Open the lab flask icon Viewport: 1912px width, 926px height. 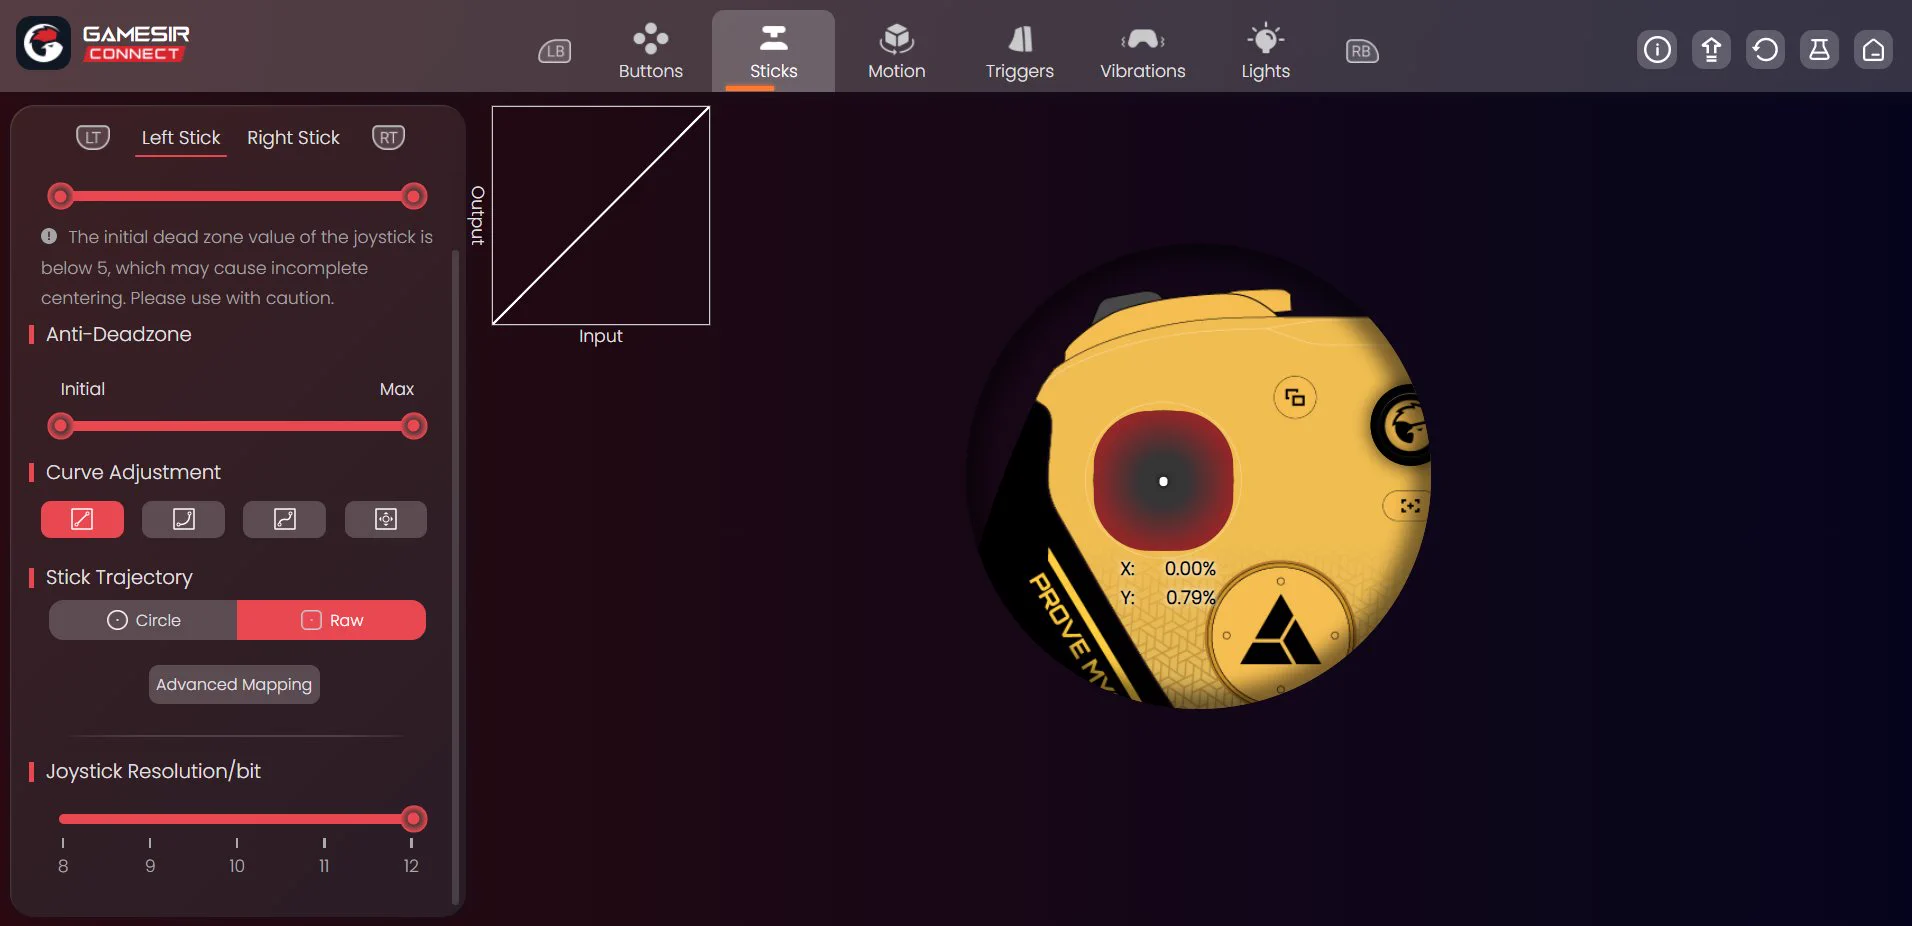(1819, 49)
